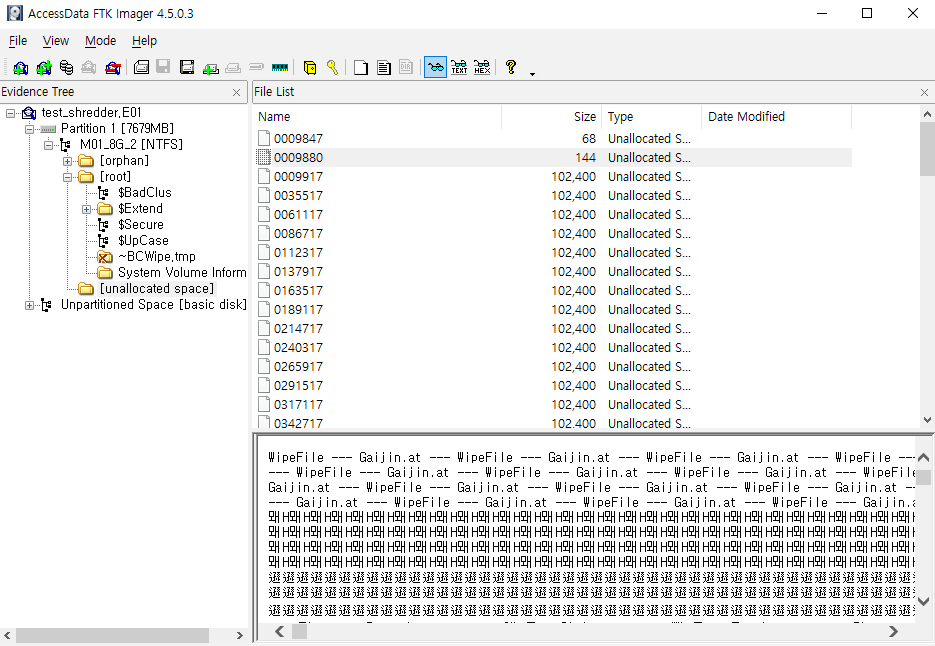Toggle automatic preview mode (glasses icon)
The height and width of the screenshot is (646, 935).
(435, 67)
